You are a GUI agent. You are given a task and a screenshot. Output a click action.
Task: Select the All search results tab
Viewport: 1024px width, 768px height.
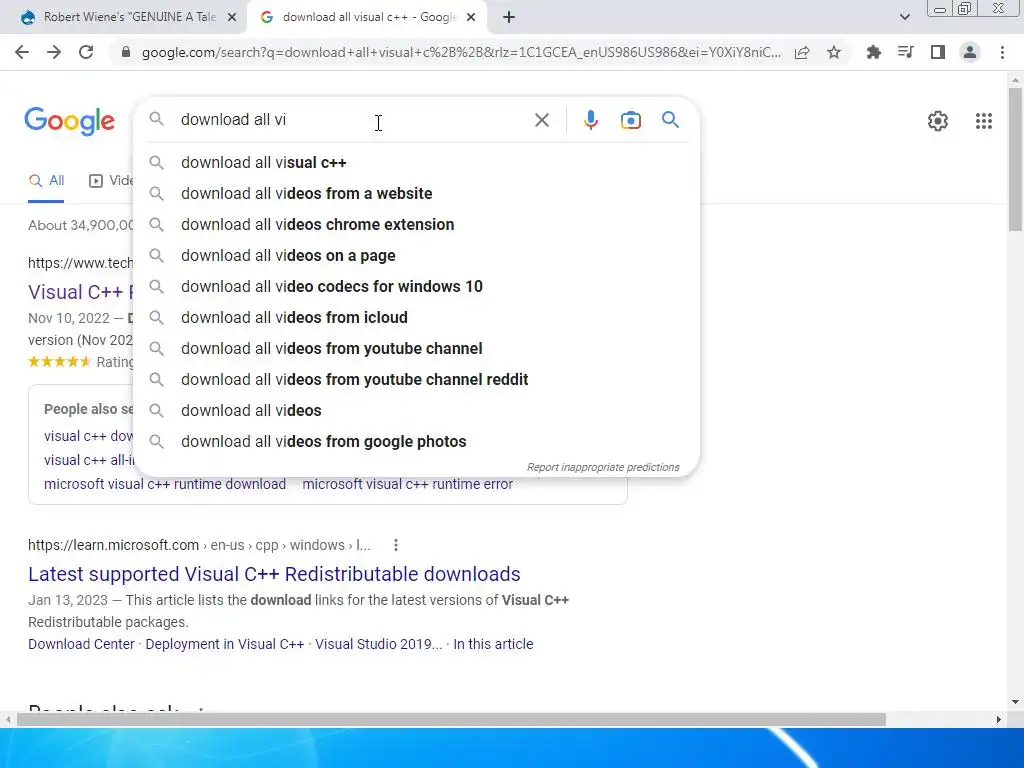click(x=46, y=181)
